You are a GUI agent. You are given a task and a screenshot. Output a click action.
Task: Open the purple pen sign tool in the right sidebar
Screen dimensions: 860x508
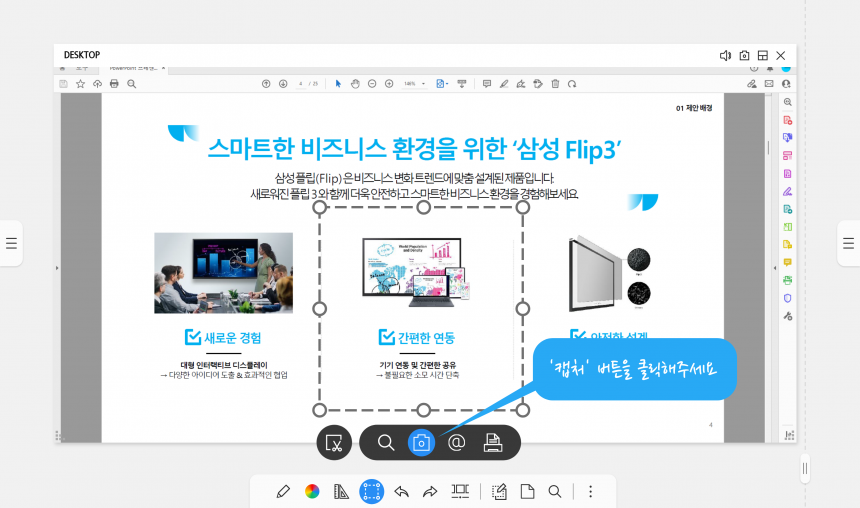(788, 191)
